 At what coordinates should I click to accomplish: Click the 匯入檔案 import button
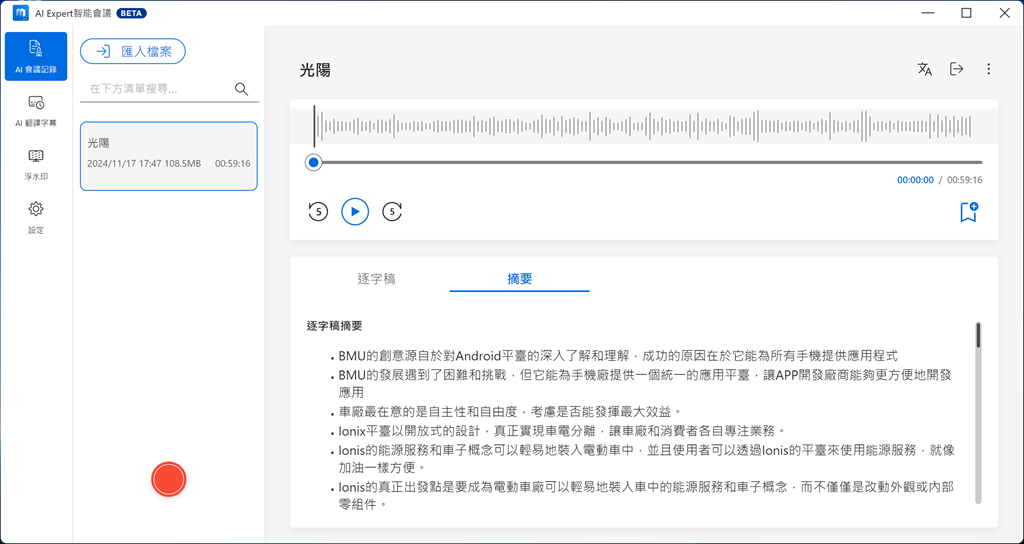(x=133, y=51)
